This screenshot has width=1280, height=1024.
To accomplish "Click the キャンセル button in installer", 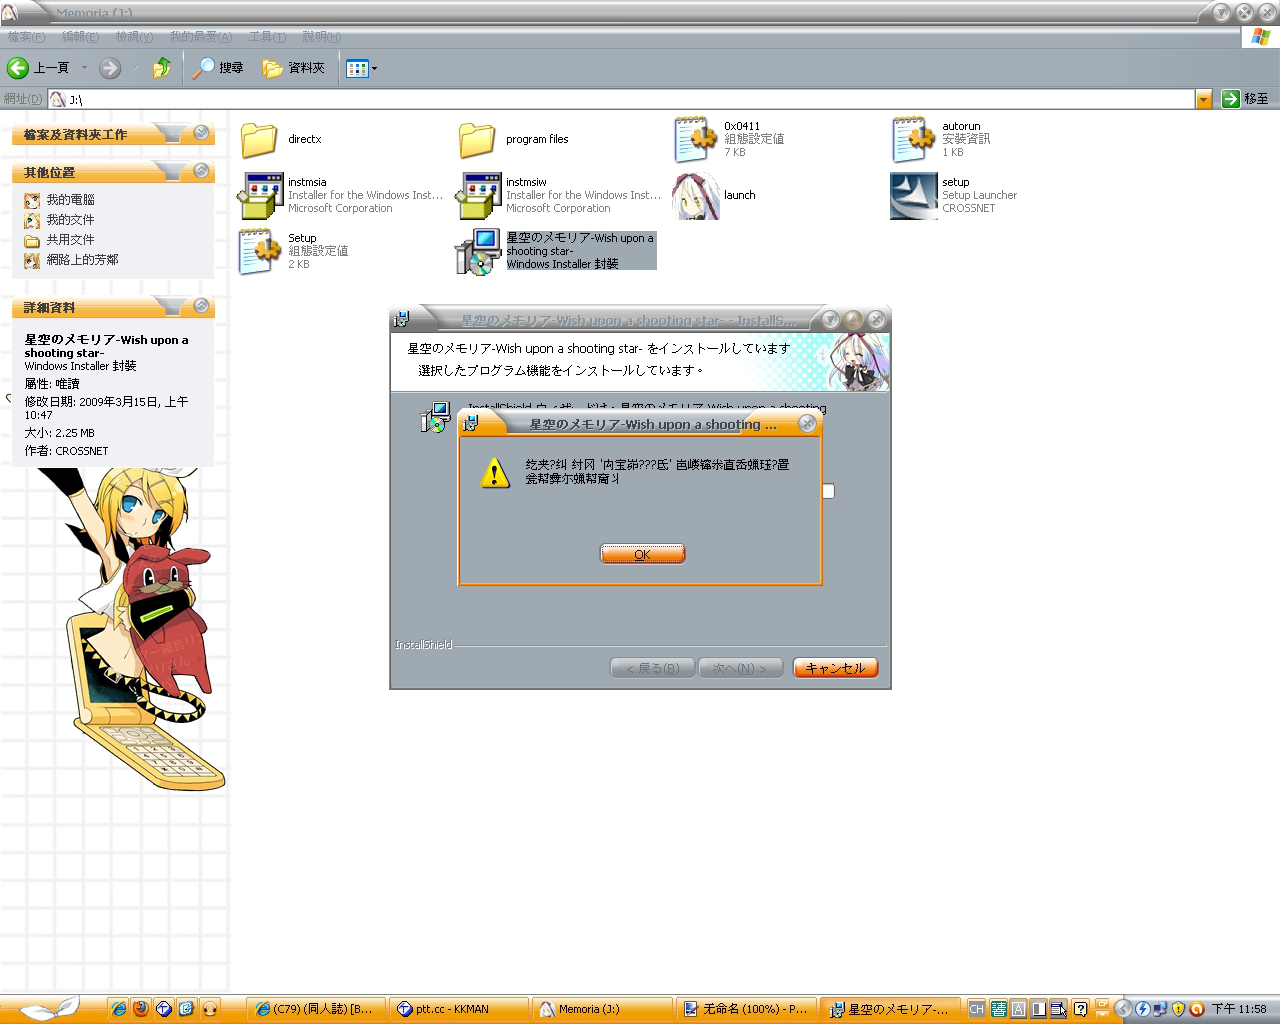I will pyautogui.click(x=835, y=668).
